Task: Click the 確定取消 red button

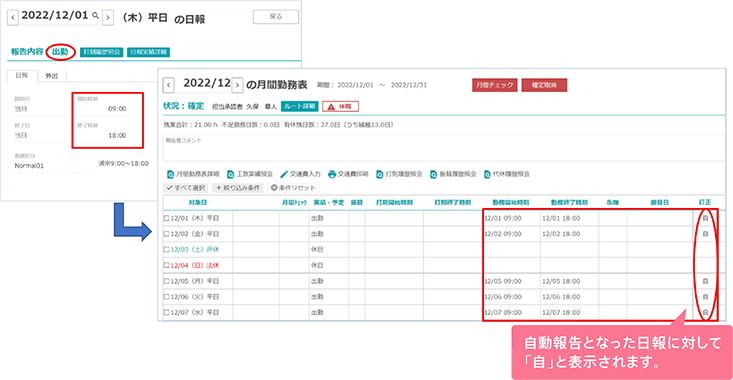Action: (544, 85)
